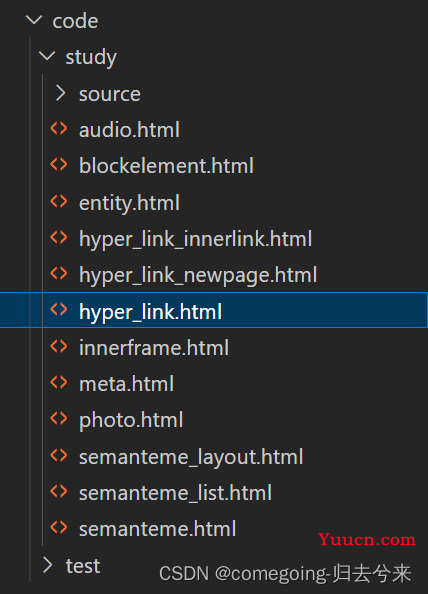Click the HTML icon next to meta.html

click(x=59, y=383)
